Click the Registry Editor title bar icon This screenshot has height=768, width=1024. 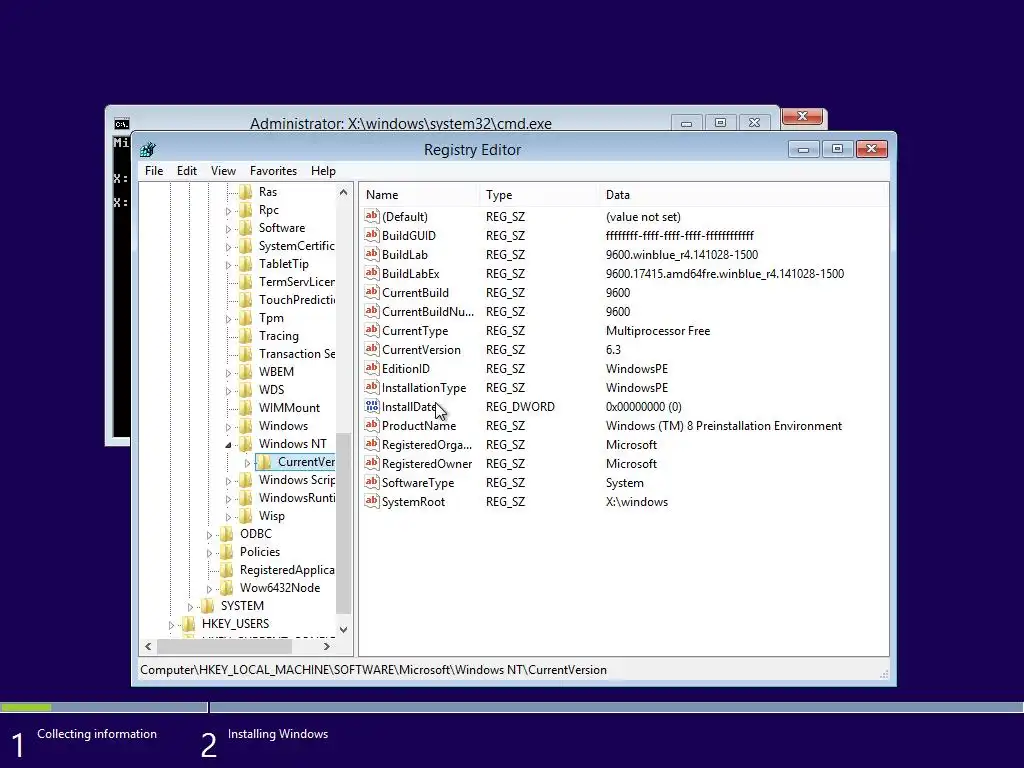148,150
